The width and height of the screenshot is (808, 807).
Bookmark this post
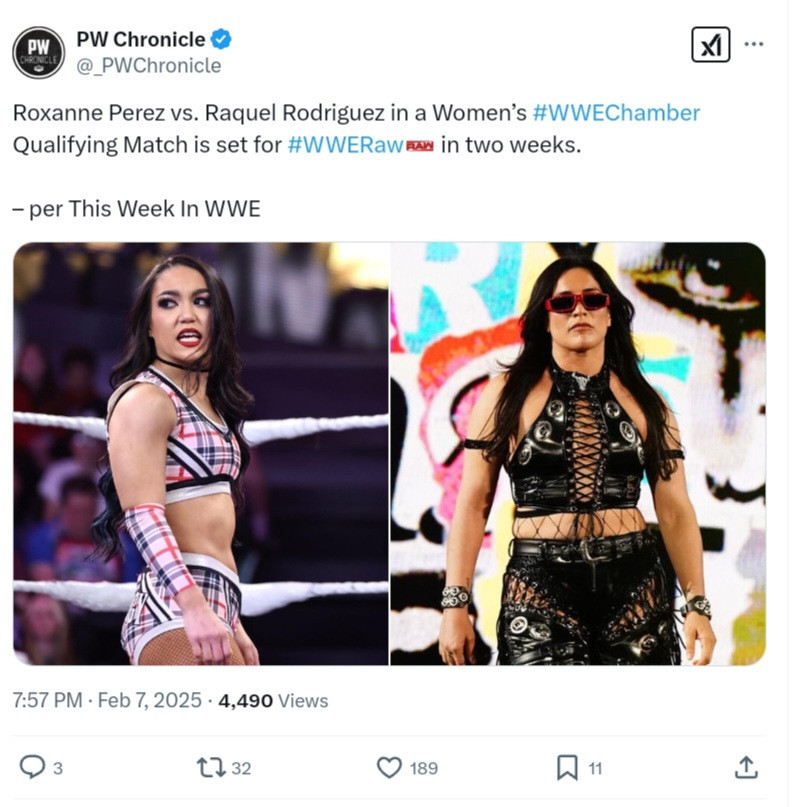pos(567,768)
